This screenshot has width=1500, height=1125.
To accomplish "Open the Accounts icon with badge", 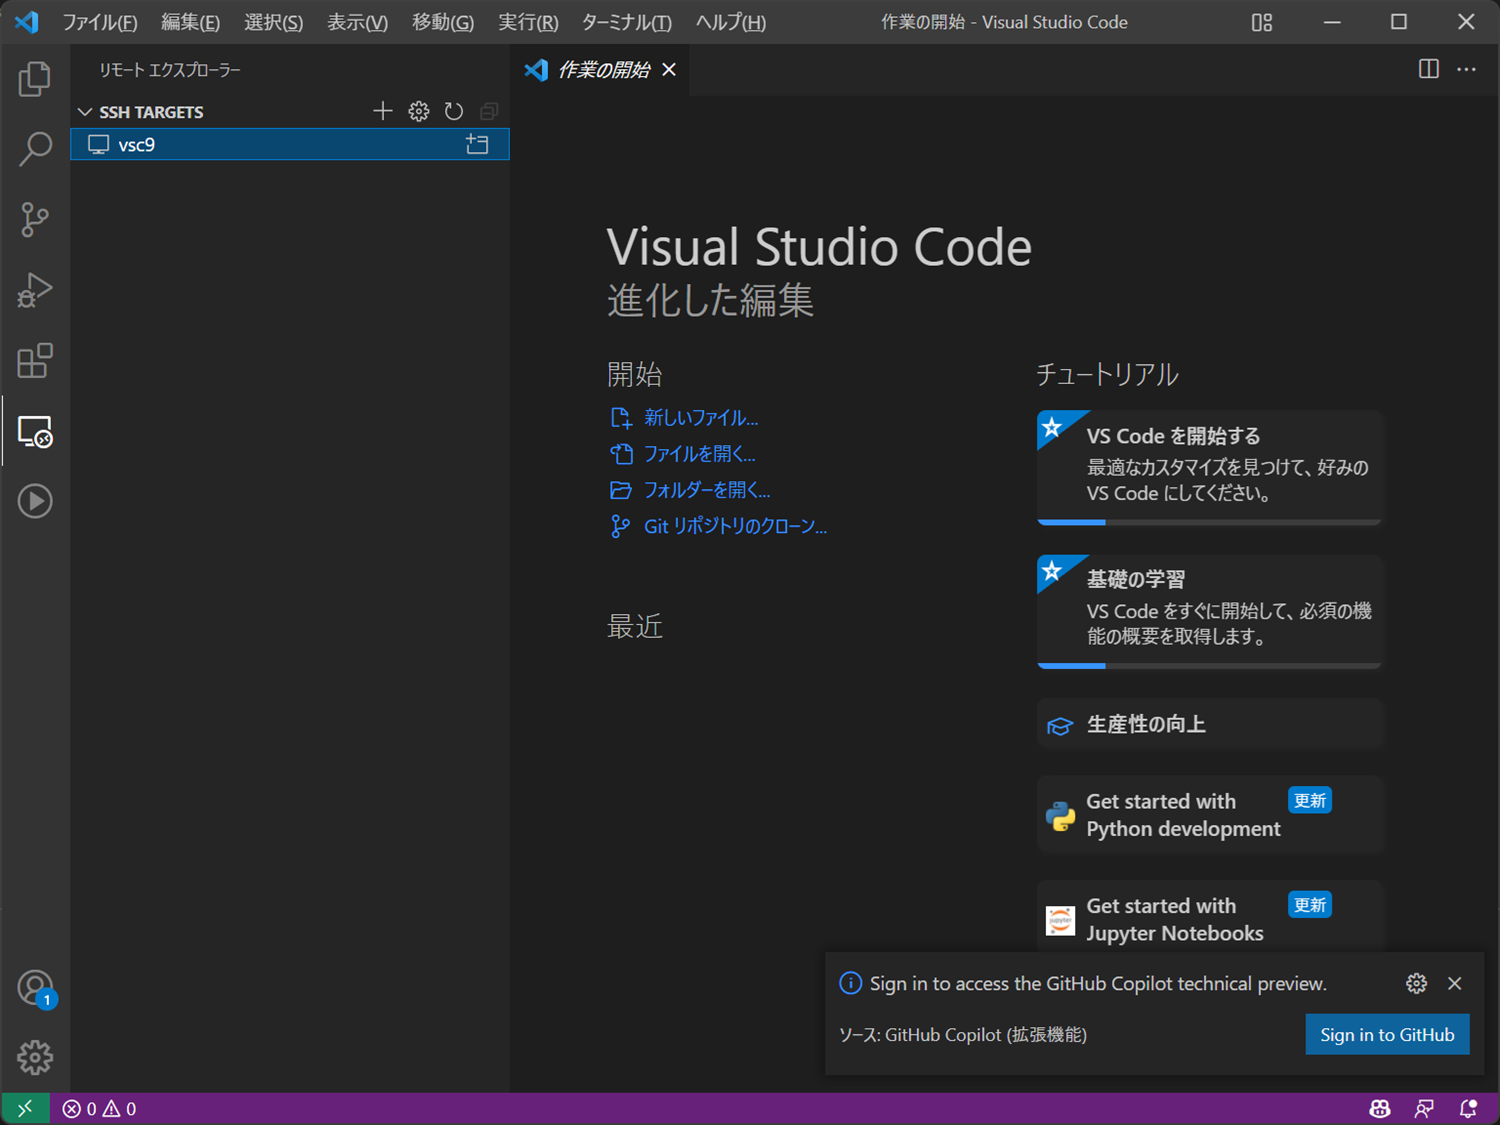I will [35, 989].
